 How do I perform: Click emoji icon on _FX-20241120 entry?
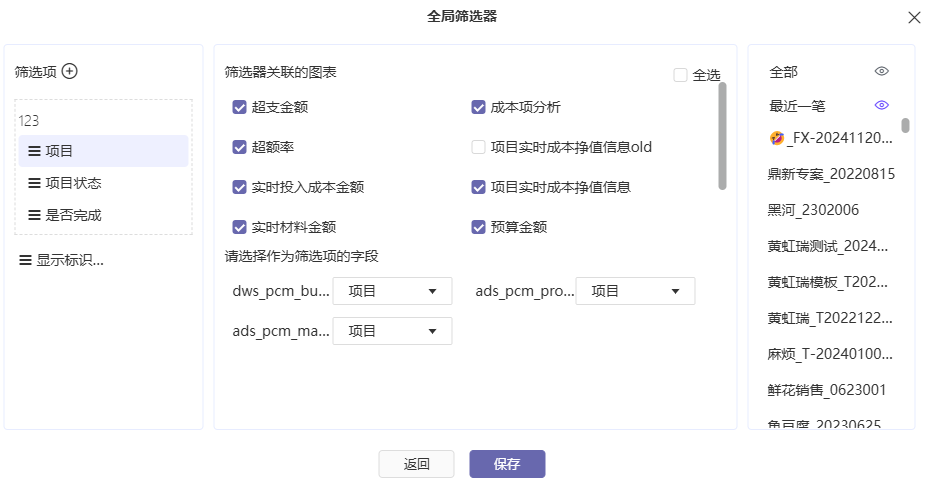(776, 138)
